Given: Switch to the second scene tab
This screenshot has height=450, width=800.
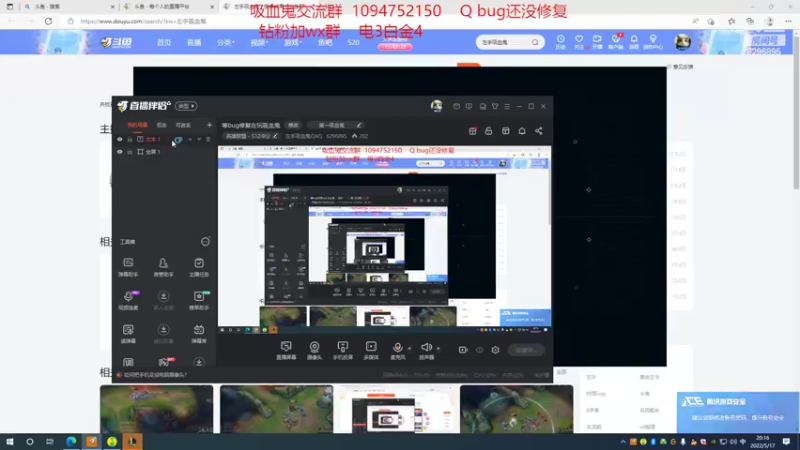Looking at the screenshot, I should [x=161, y=125].
